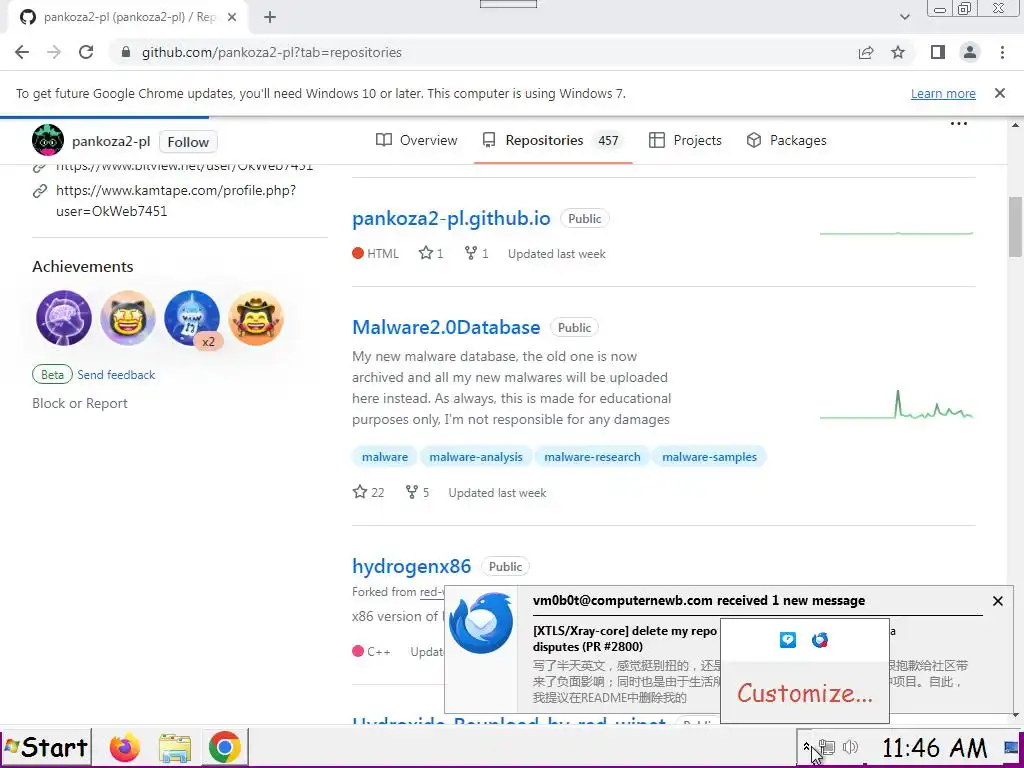Click the page vertical scrollbar thumb
This screenshot has width=1024, height=768.
pos(1016,227)
